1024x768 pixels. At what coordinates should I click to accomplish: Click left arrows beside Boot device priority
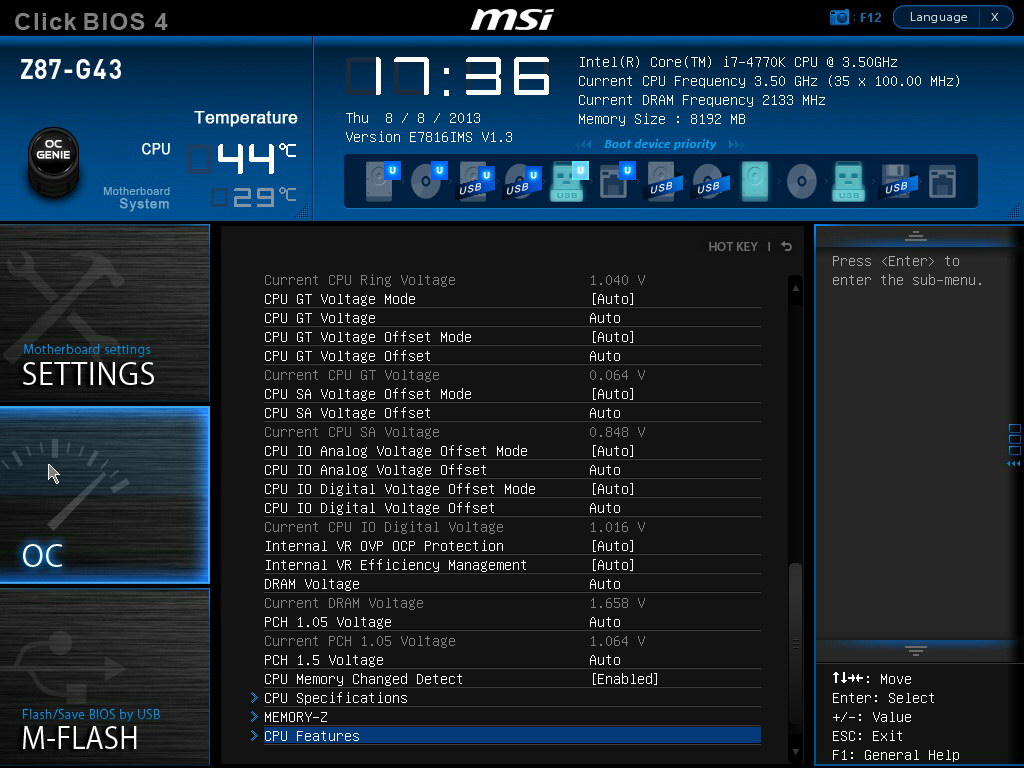click(x=584, y=144)
